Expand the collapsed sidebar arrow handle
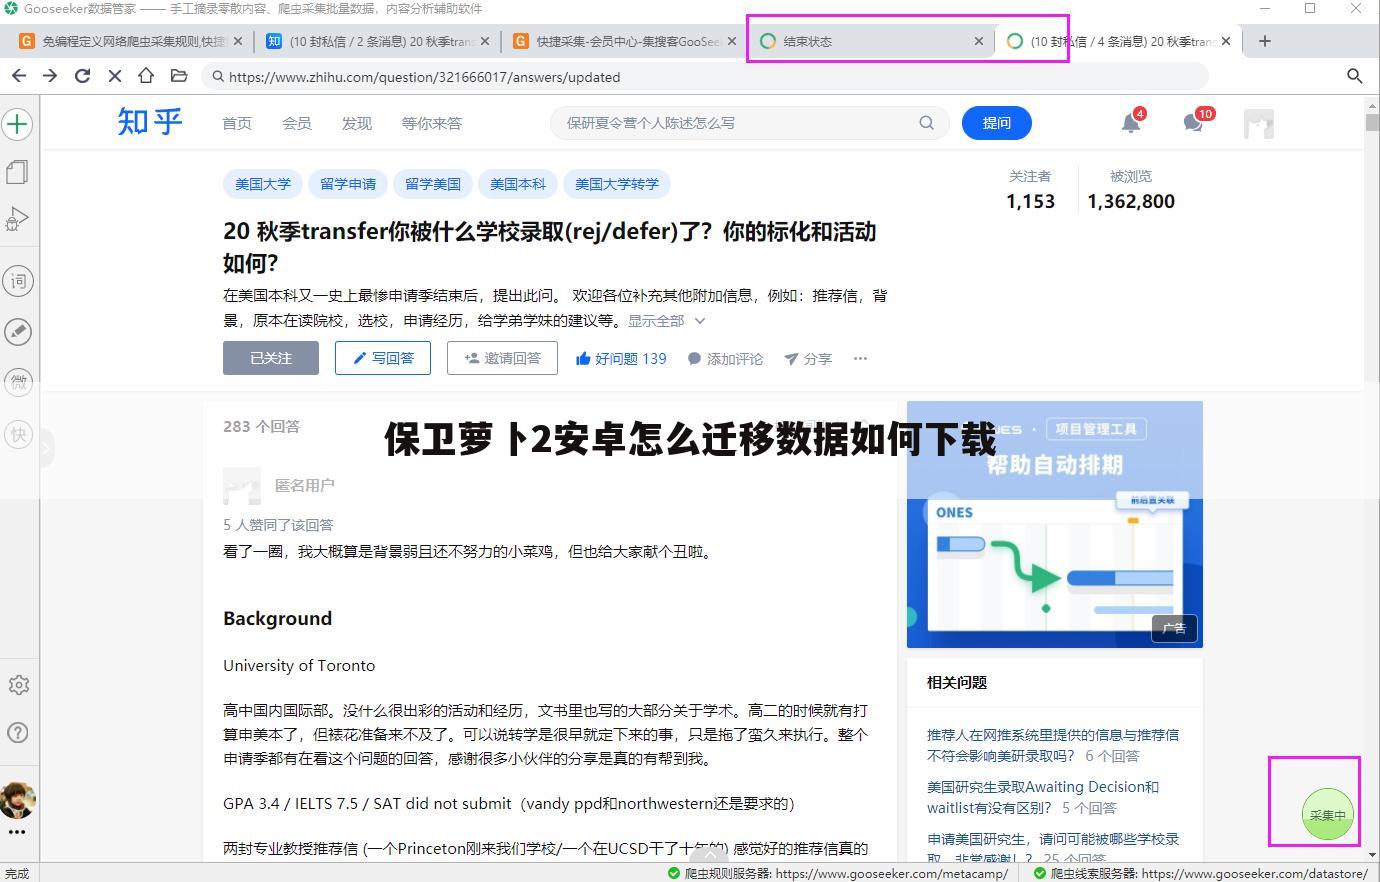 click(x=46, y=449)
